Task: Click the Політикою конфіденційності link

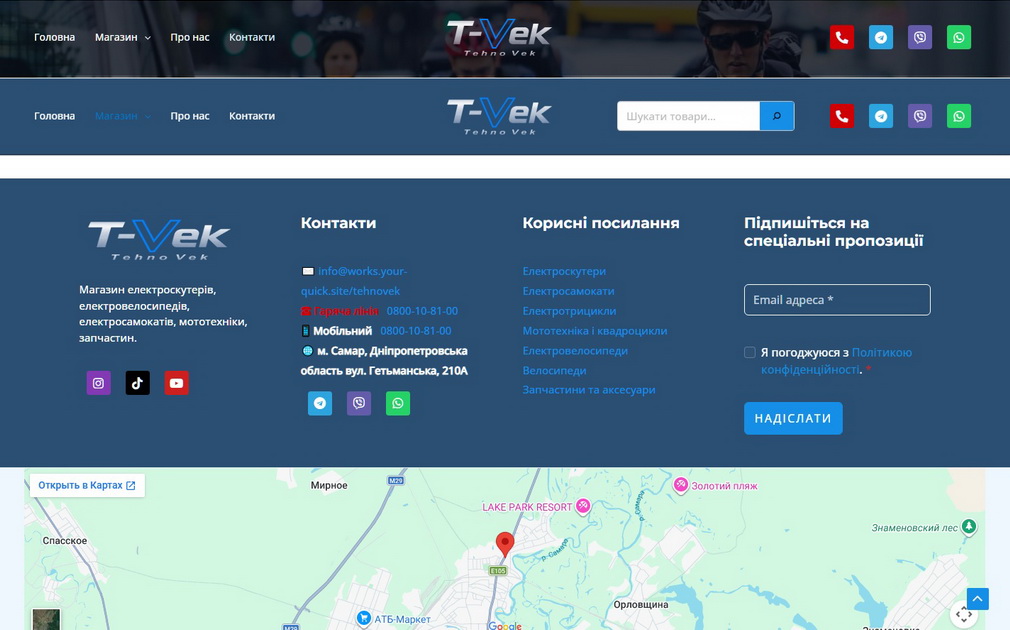Action: (x=836, y=361)
